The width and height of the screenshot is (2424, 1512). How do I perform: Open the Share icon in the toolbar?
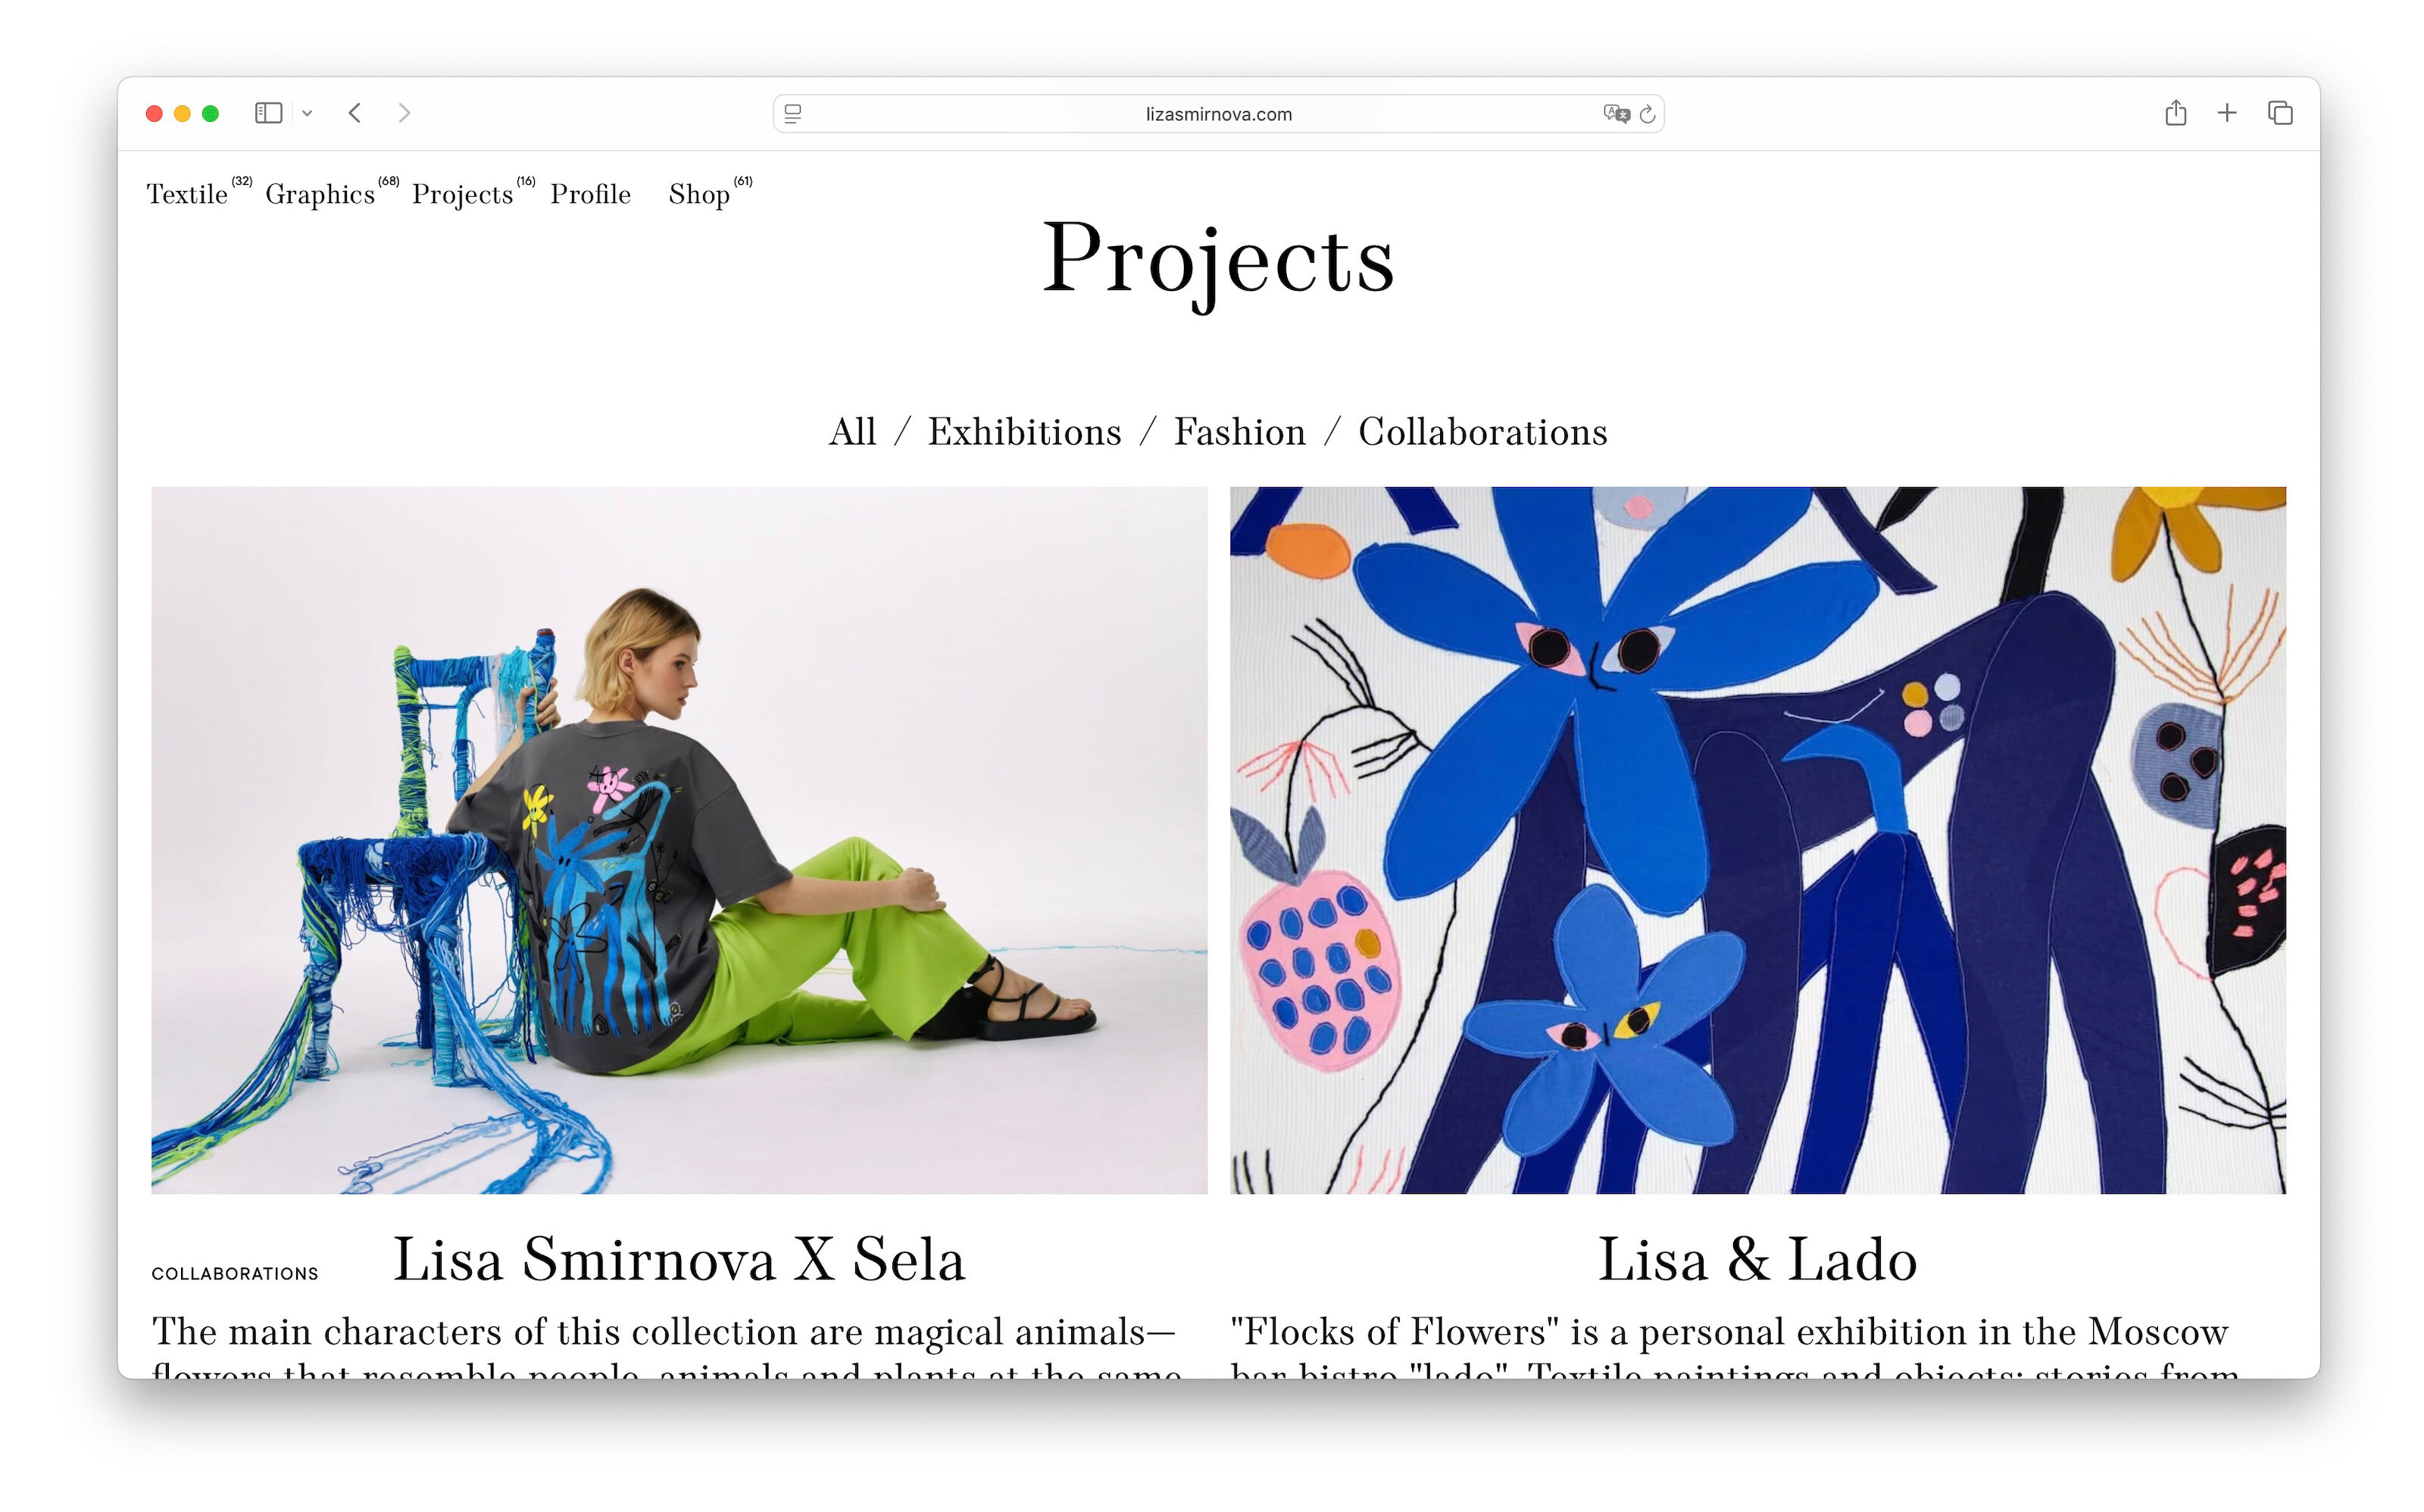[x=2175, y=113]
